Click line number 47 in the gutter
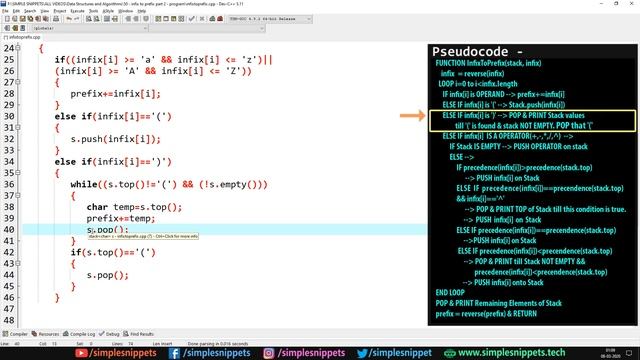Screen dimensions: 640x360 [x=9, y=309]
